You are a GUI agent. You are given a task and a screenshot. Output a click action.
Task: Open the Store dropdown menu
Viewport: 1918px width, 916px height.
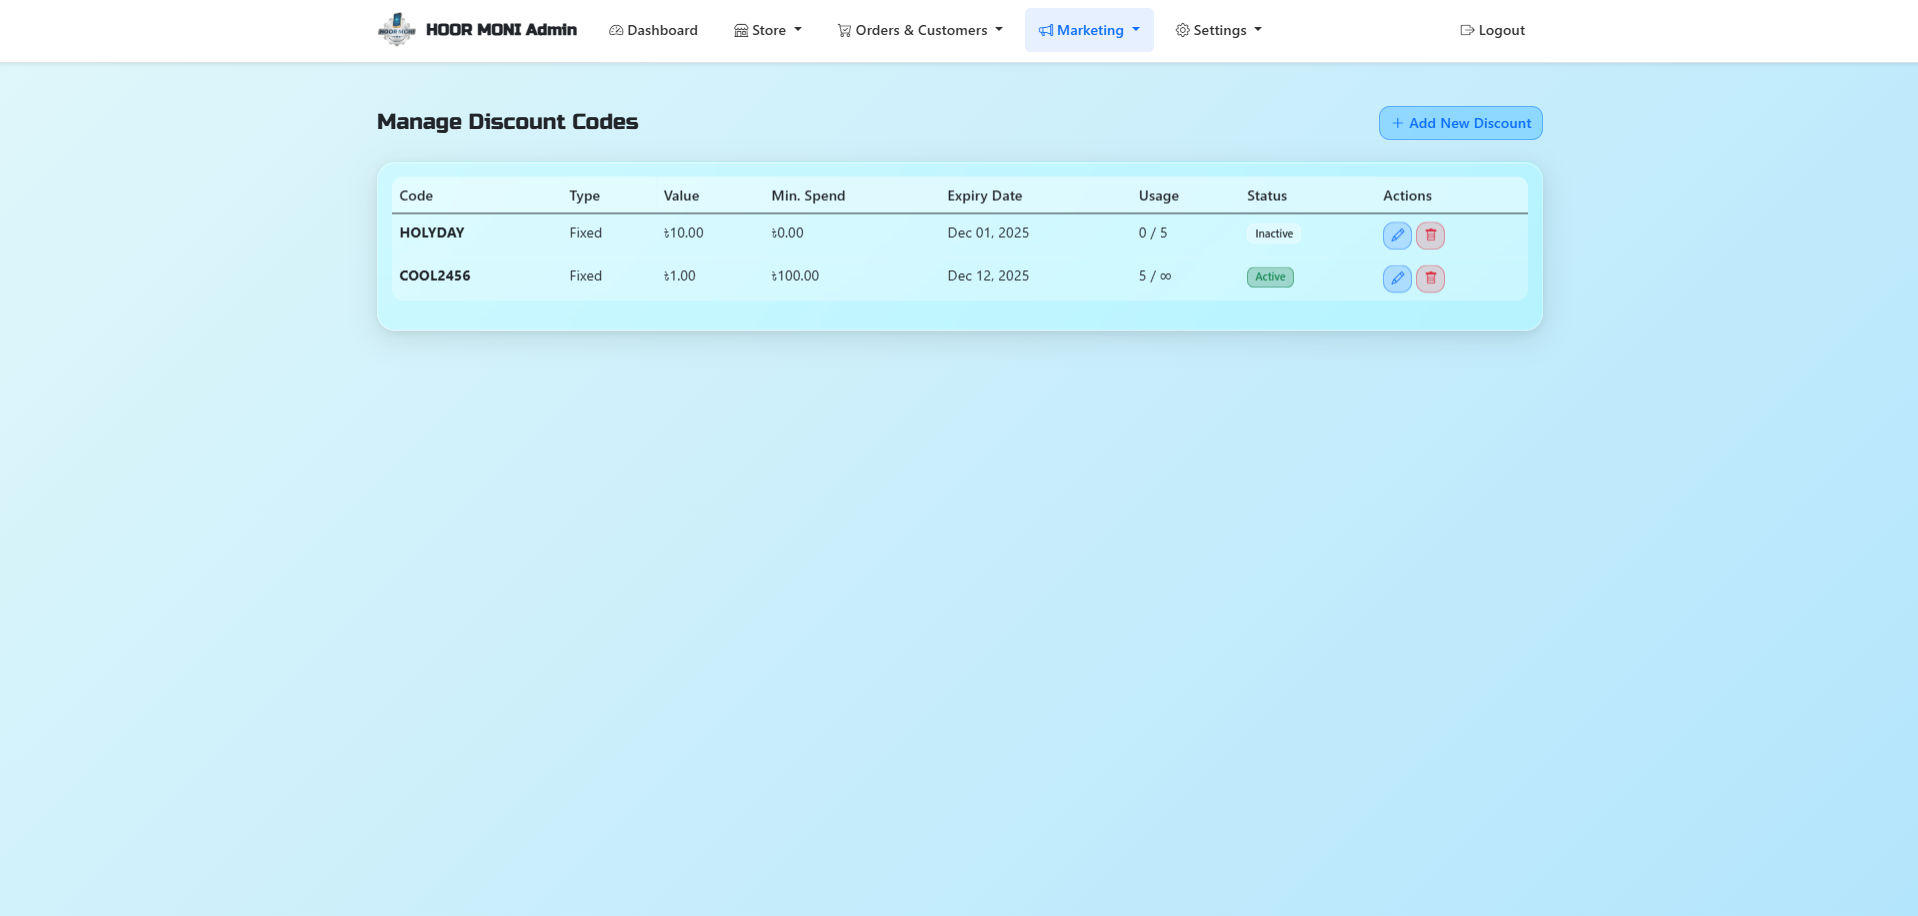pyautogui.click(x=768, y=30)
